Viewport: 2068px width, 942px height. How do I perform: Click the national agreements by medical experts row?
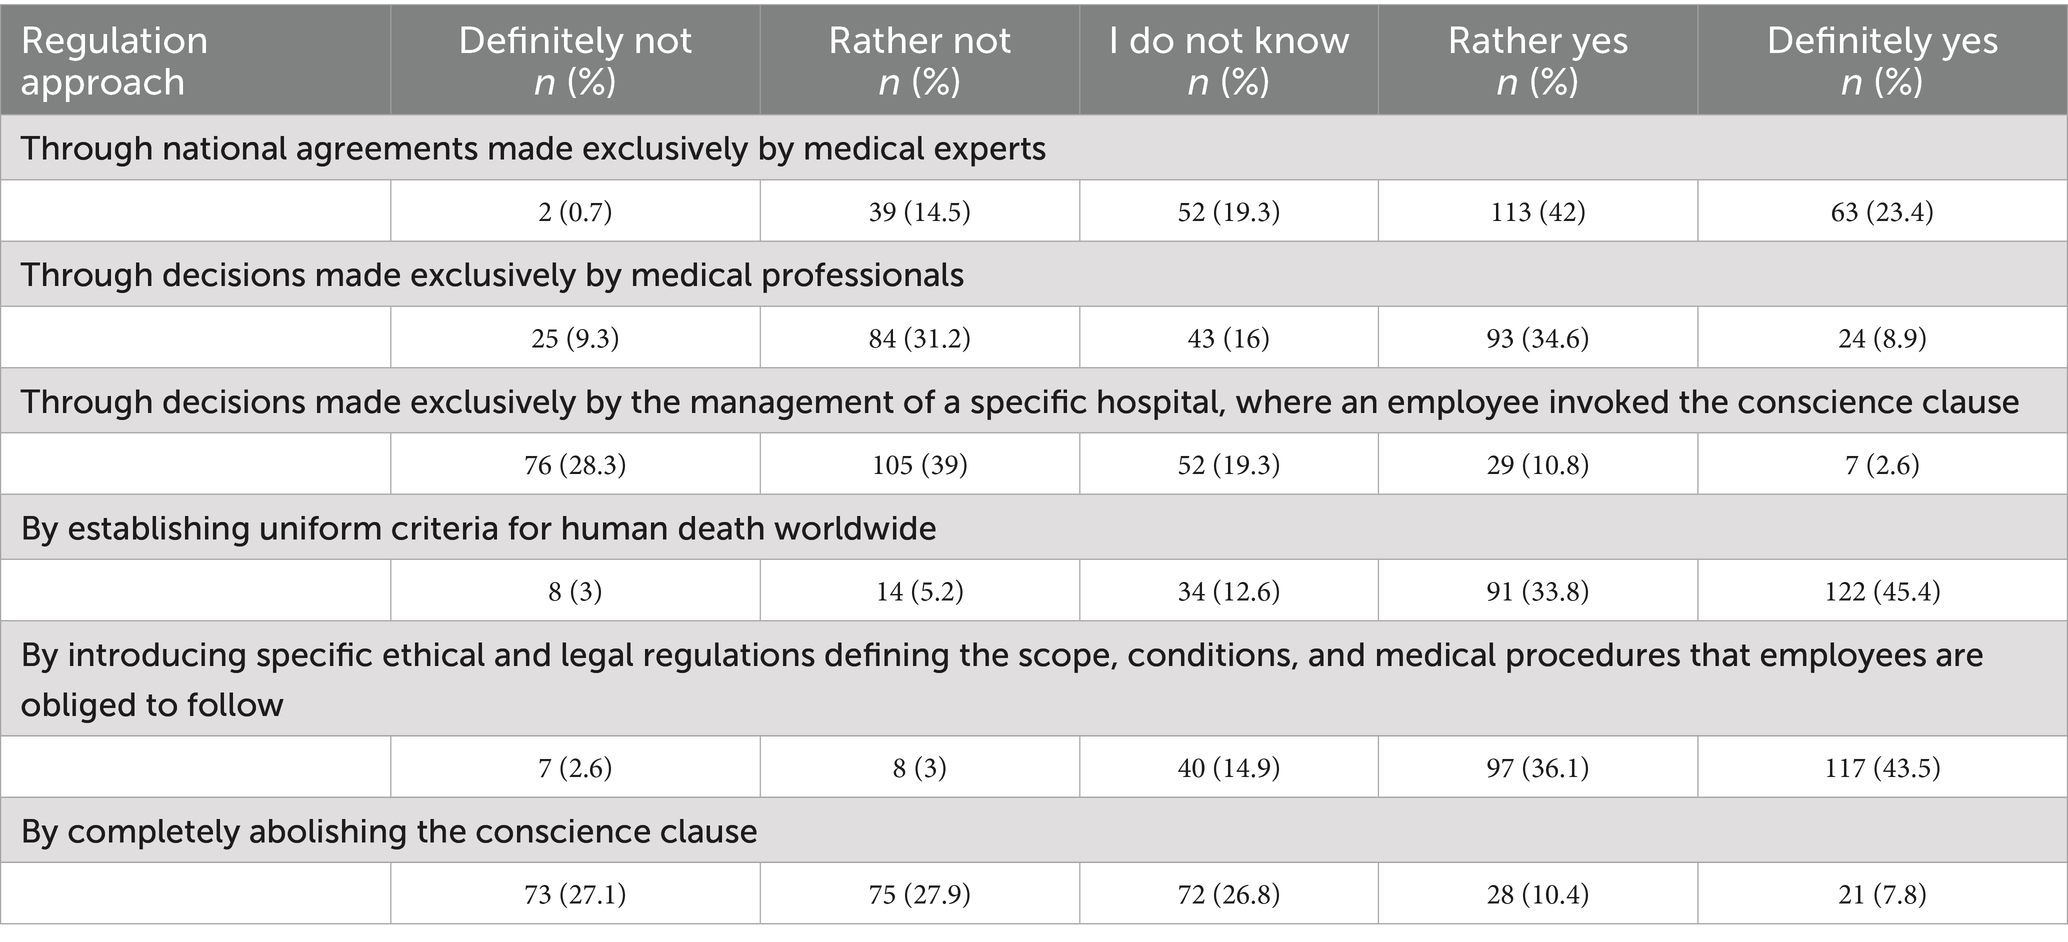[x=533, y=149]
